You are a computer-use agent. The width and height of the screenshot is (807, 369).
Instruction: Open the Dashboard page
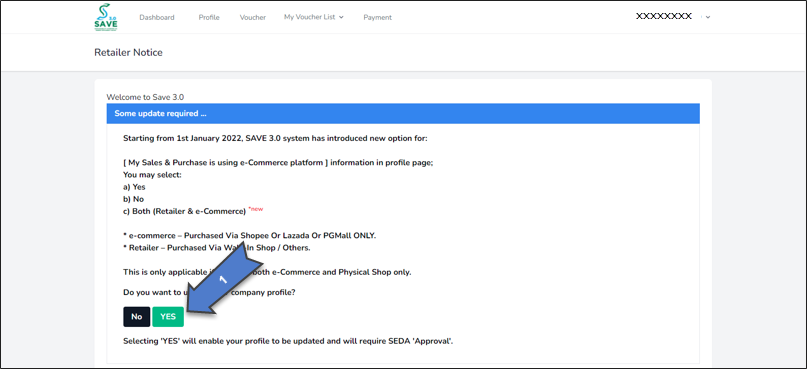(x=156, y=17)
